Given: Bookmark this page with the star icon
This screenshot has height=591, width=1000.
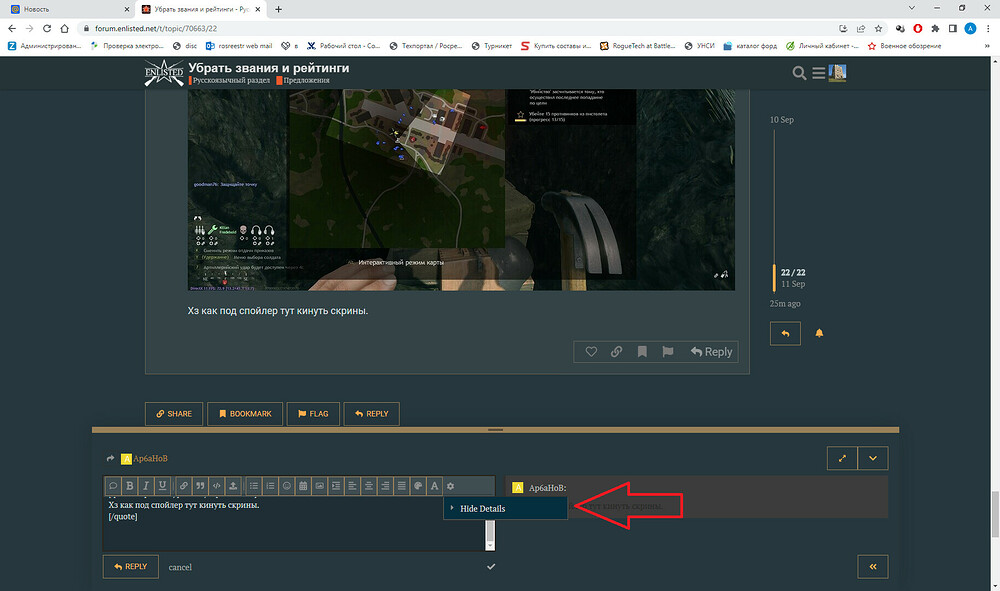Looking at the screenshot, I should pos(878,28).
